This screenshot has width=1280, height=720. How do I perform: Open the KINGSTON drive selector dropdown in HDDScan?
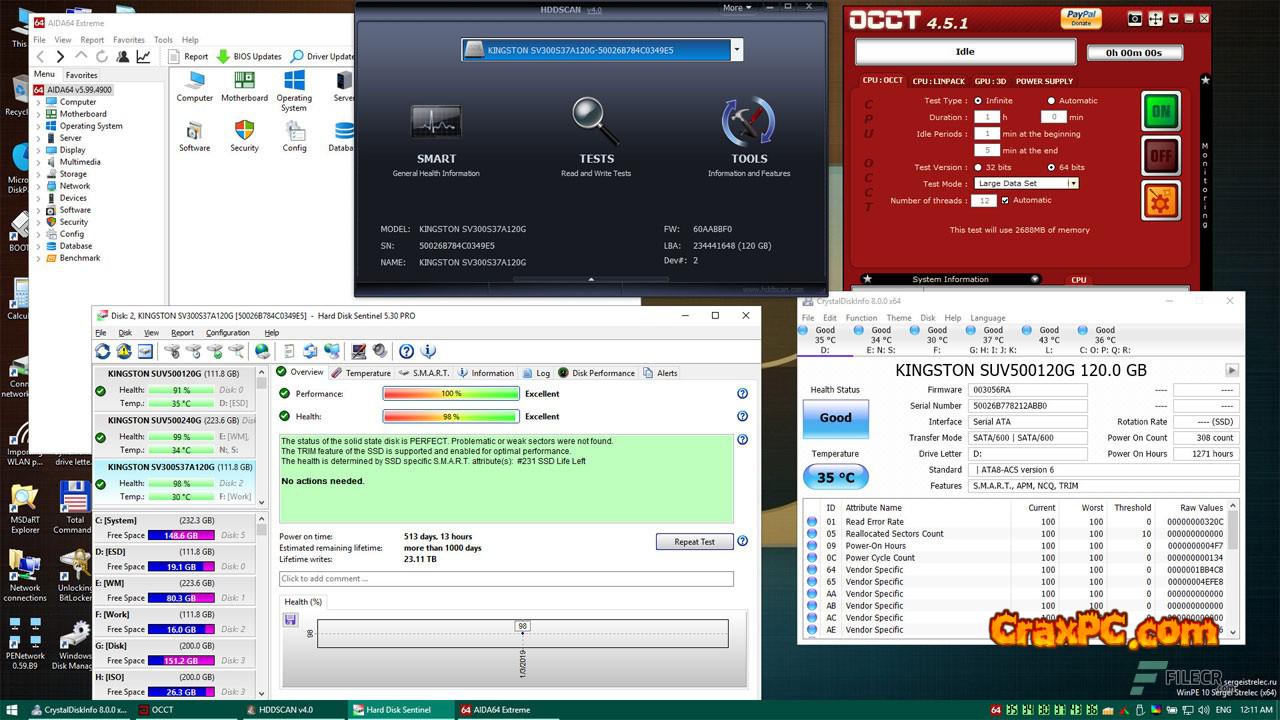coord(736,49)
